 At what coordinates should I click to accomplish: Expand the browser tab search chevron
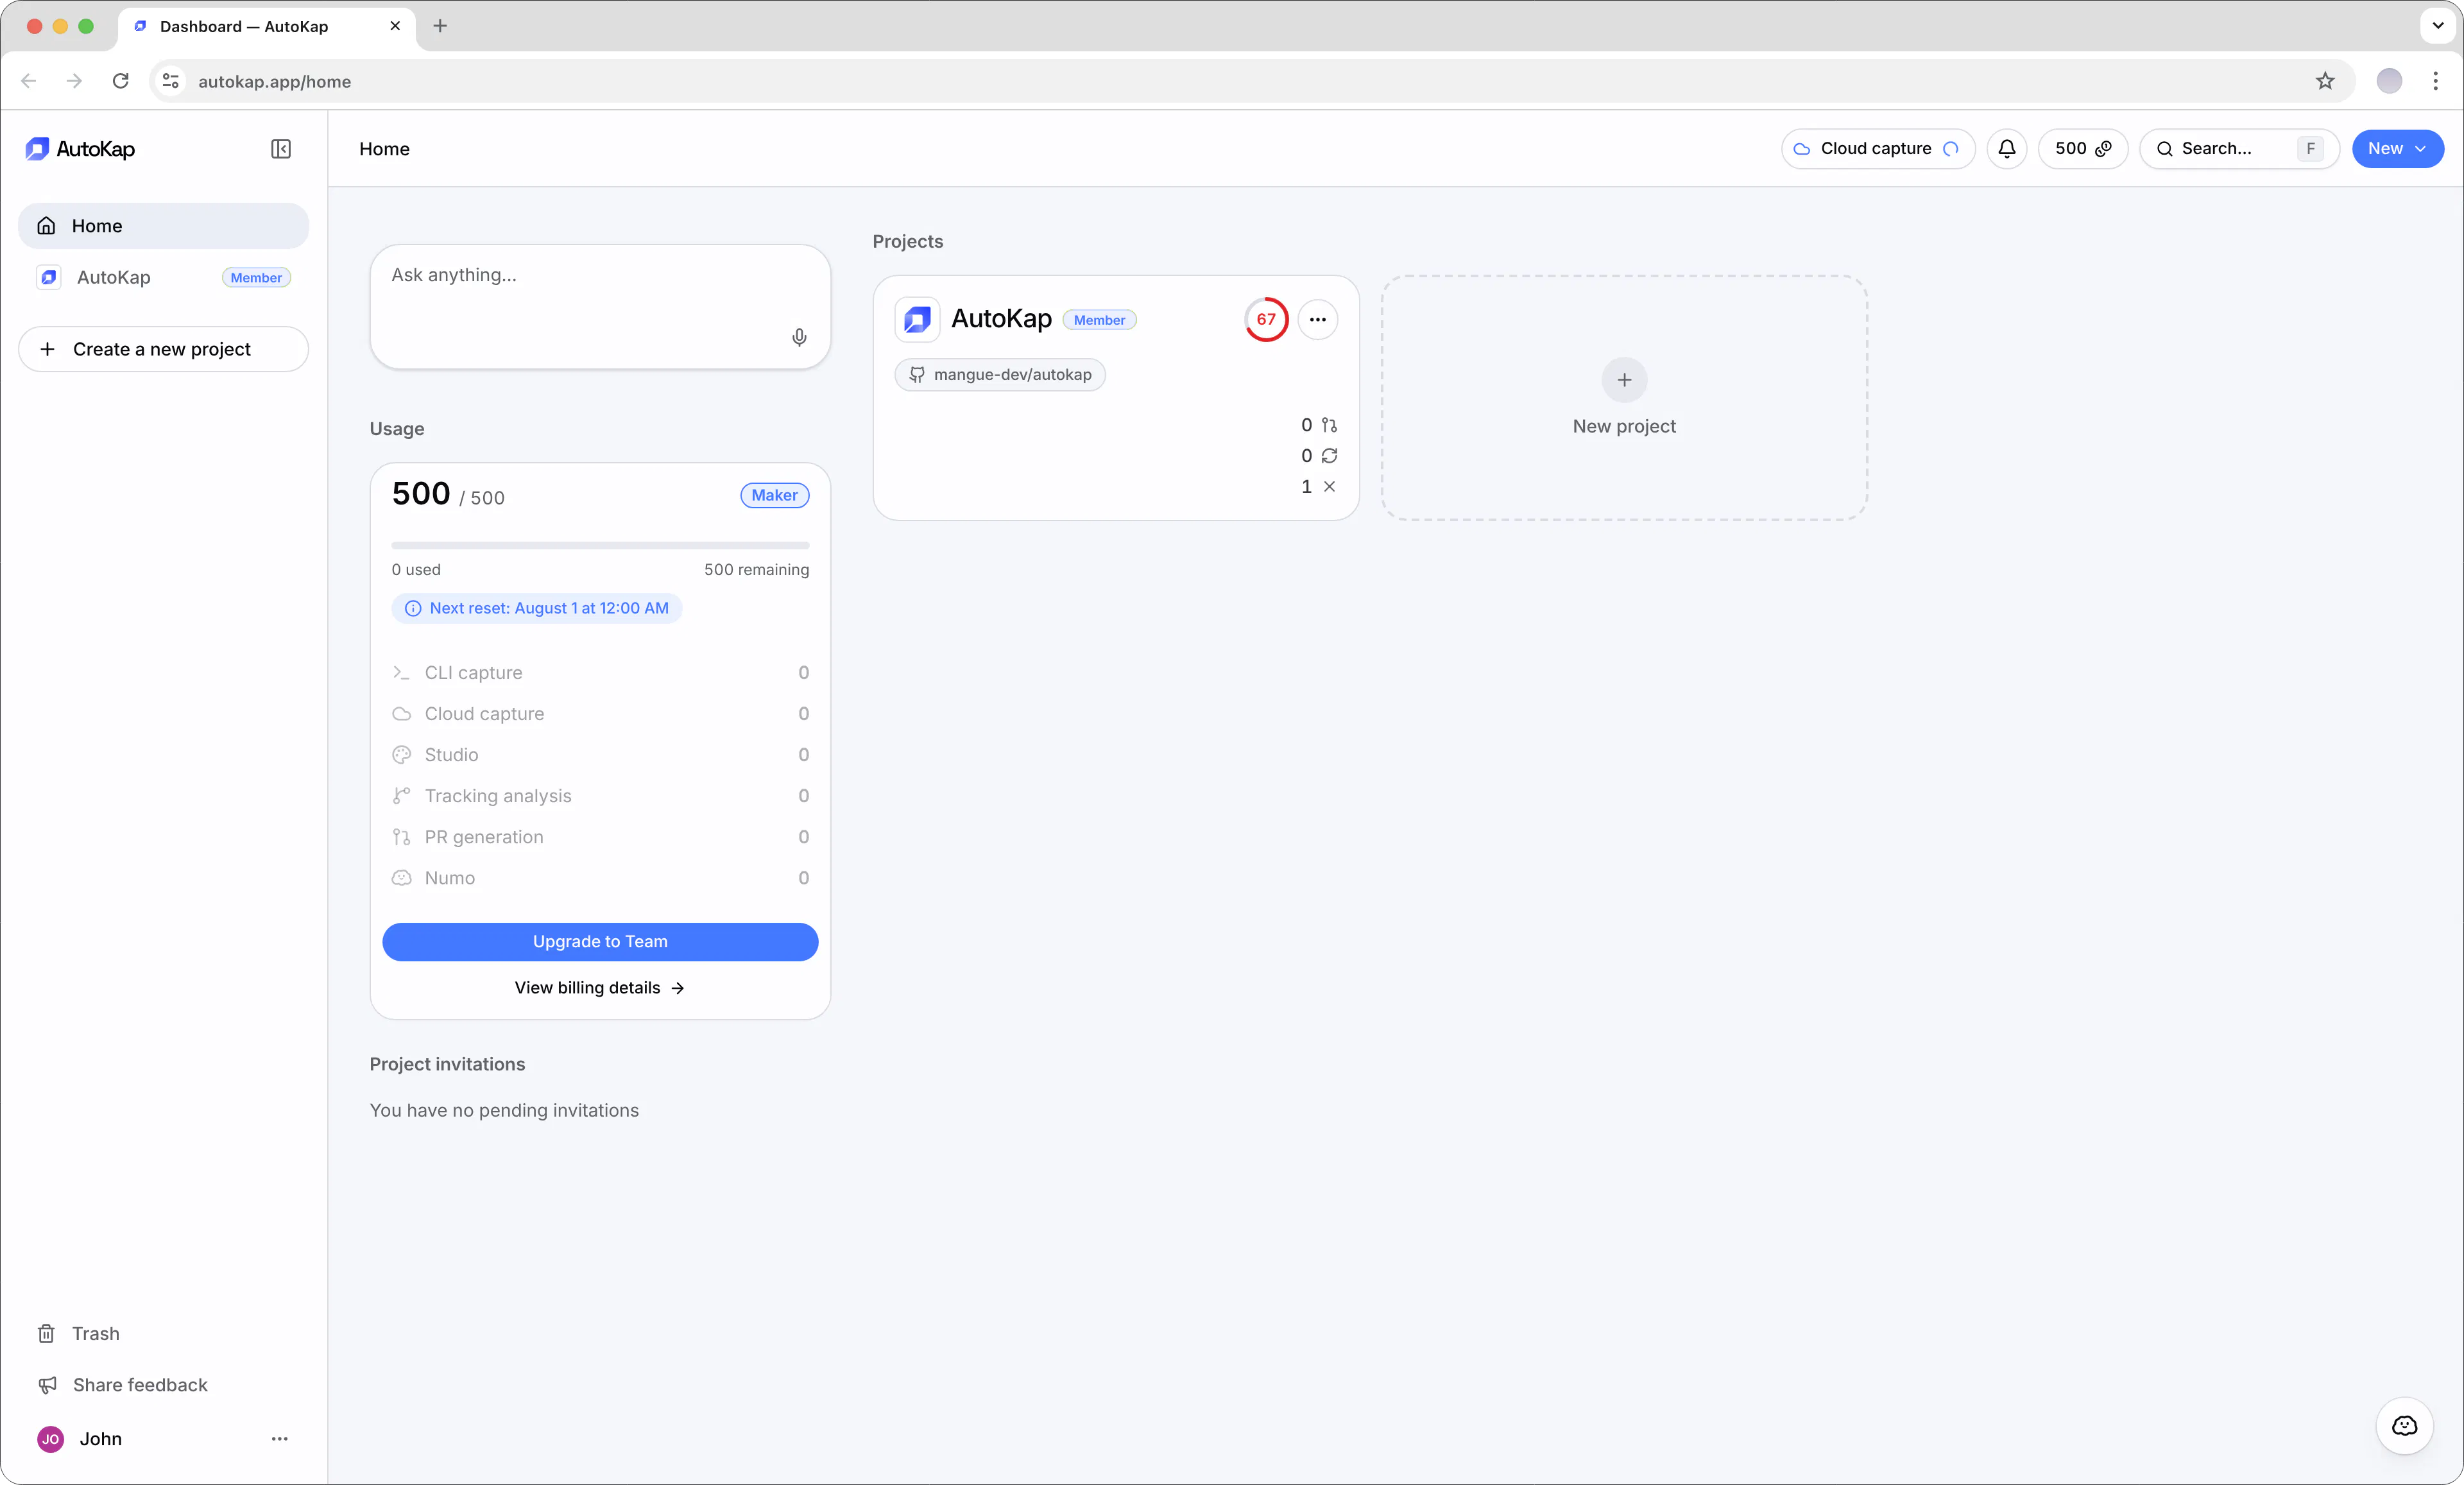click(x=2437, y=26)
